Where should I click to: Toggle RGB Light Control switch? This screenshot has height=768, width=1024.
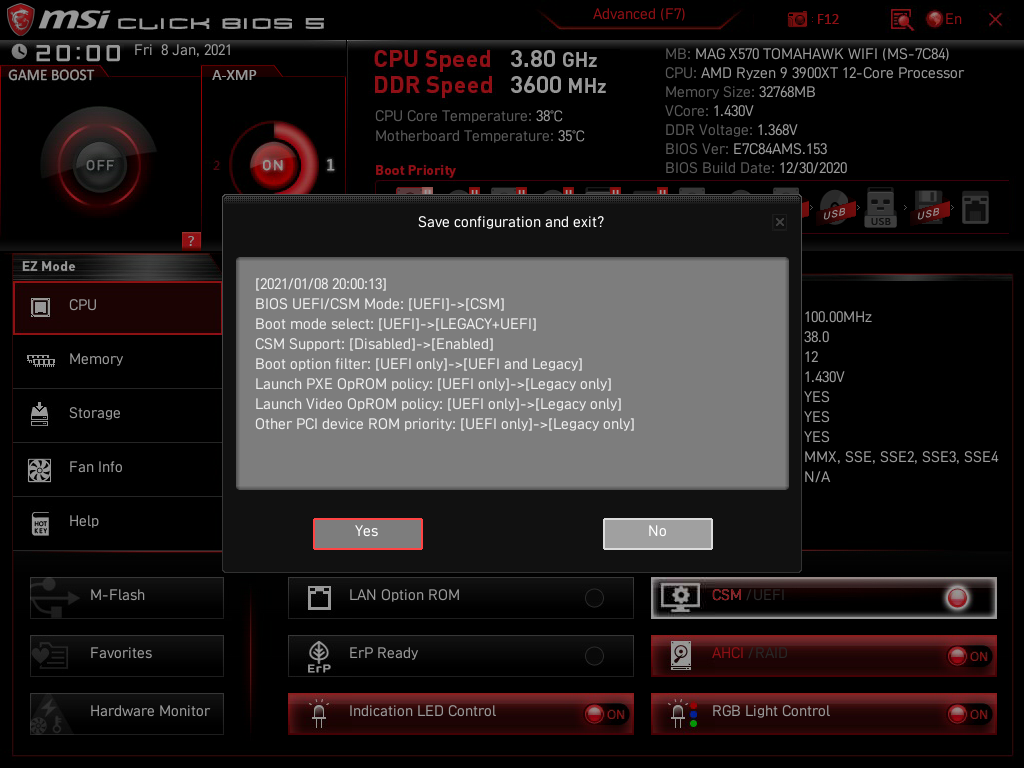click(x=968, y=714)
